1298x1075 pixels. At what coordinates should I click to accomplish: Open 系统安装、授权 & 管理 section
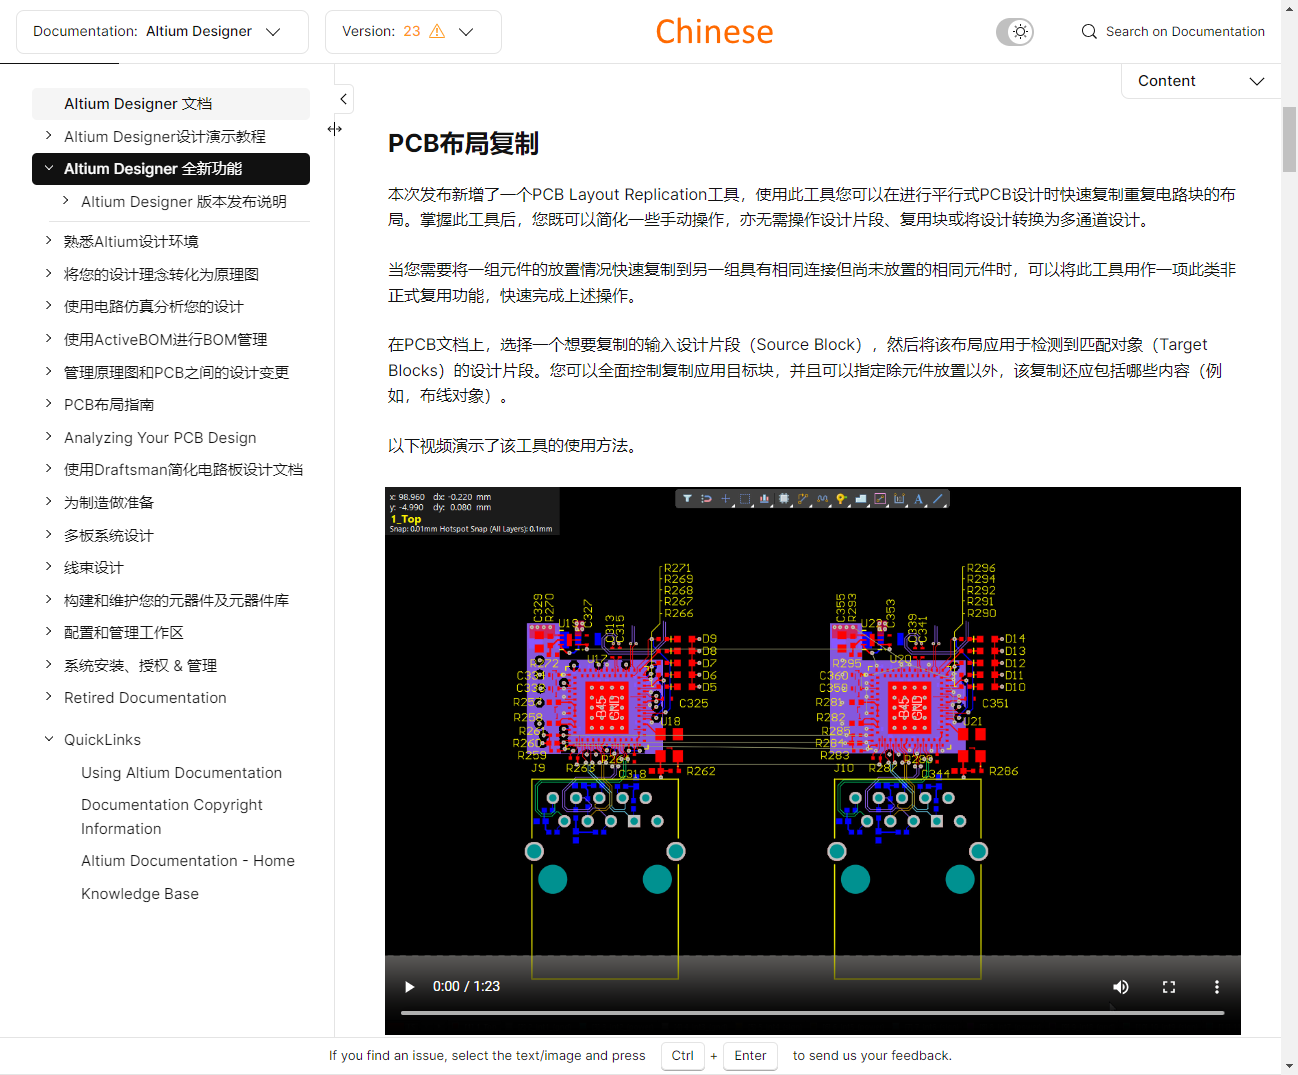pyautogui.click(x=140, y=665)
